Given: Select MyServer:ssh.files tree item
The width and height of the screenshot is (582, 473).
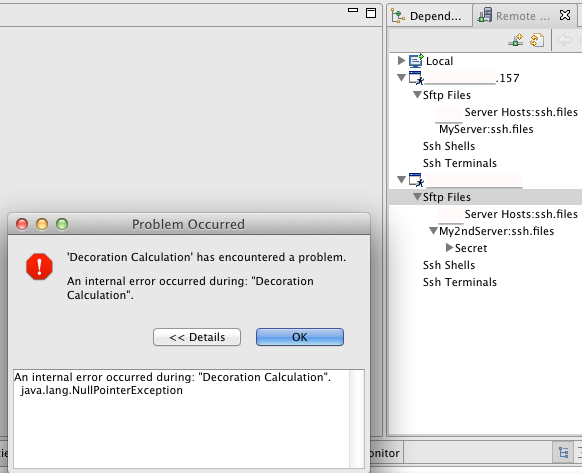Looking at the screenshot, I should click(x=486, y=129).
